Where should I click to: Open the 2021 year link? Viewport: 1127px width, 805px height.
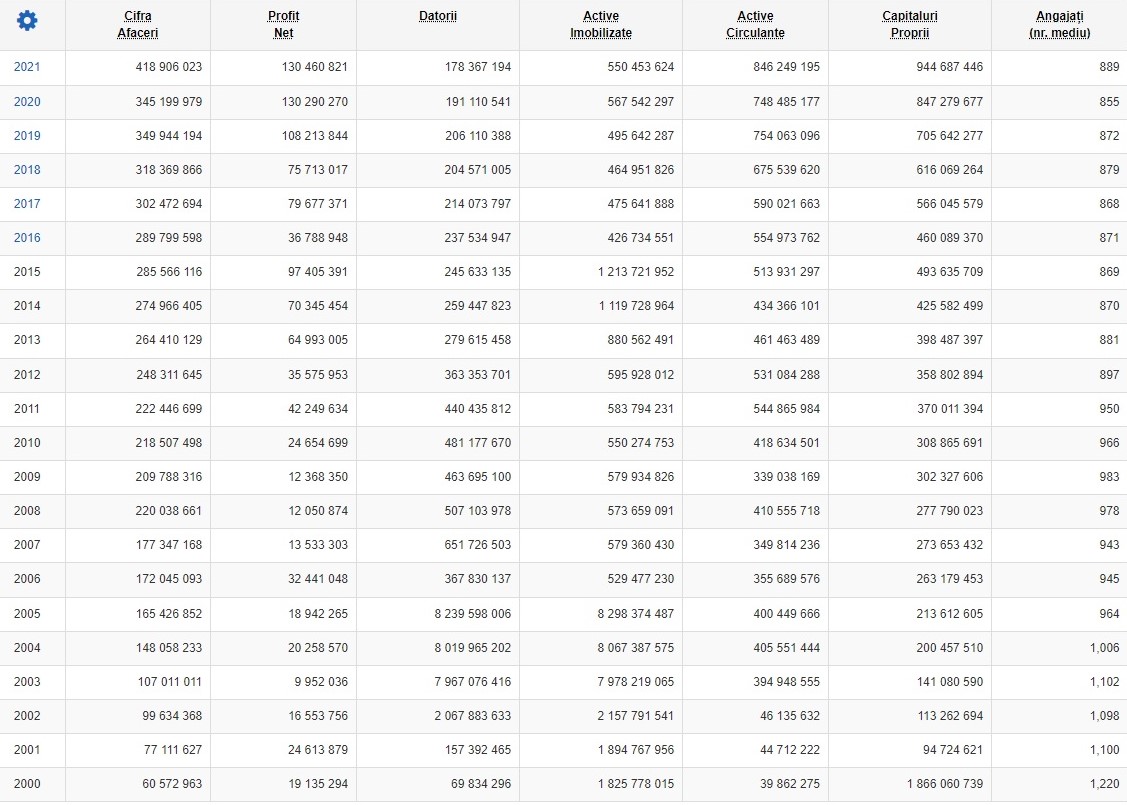pyautogui.click(x=27, y=67)
